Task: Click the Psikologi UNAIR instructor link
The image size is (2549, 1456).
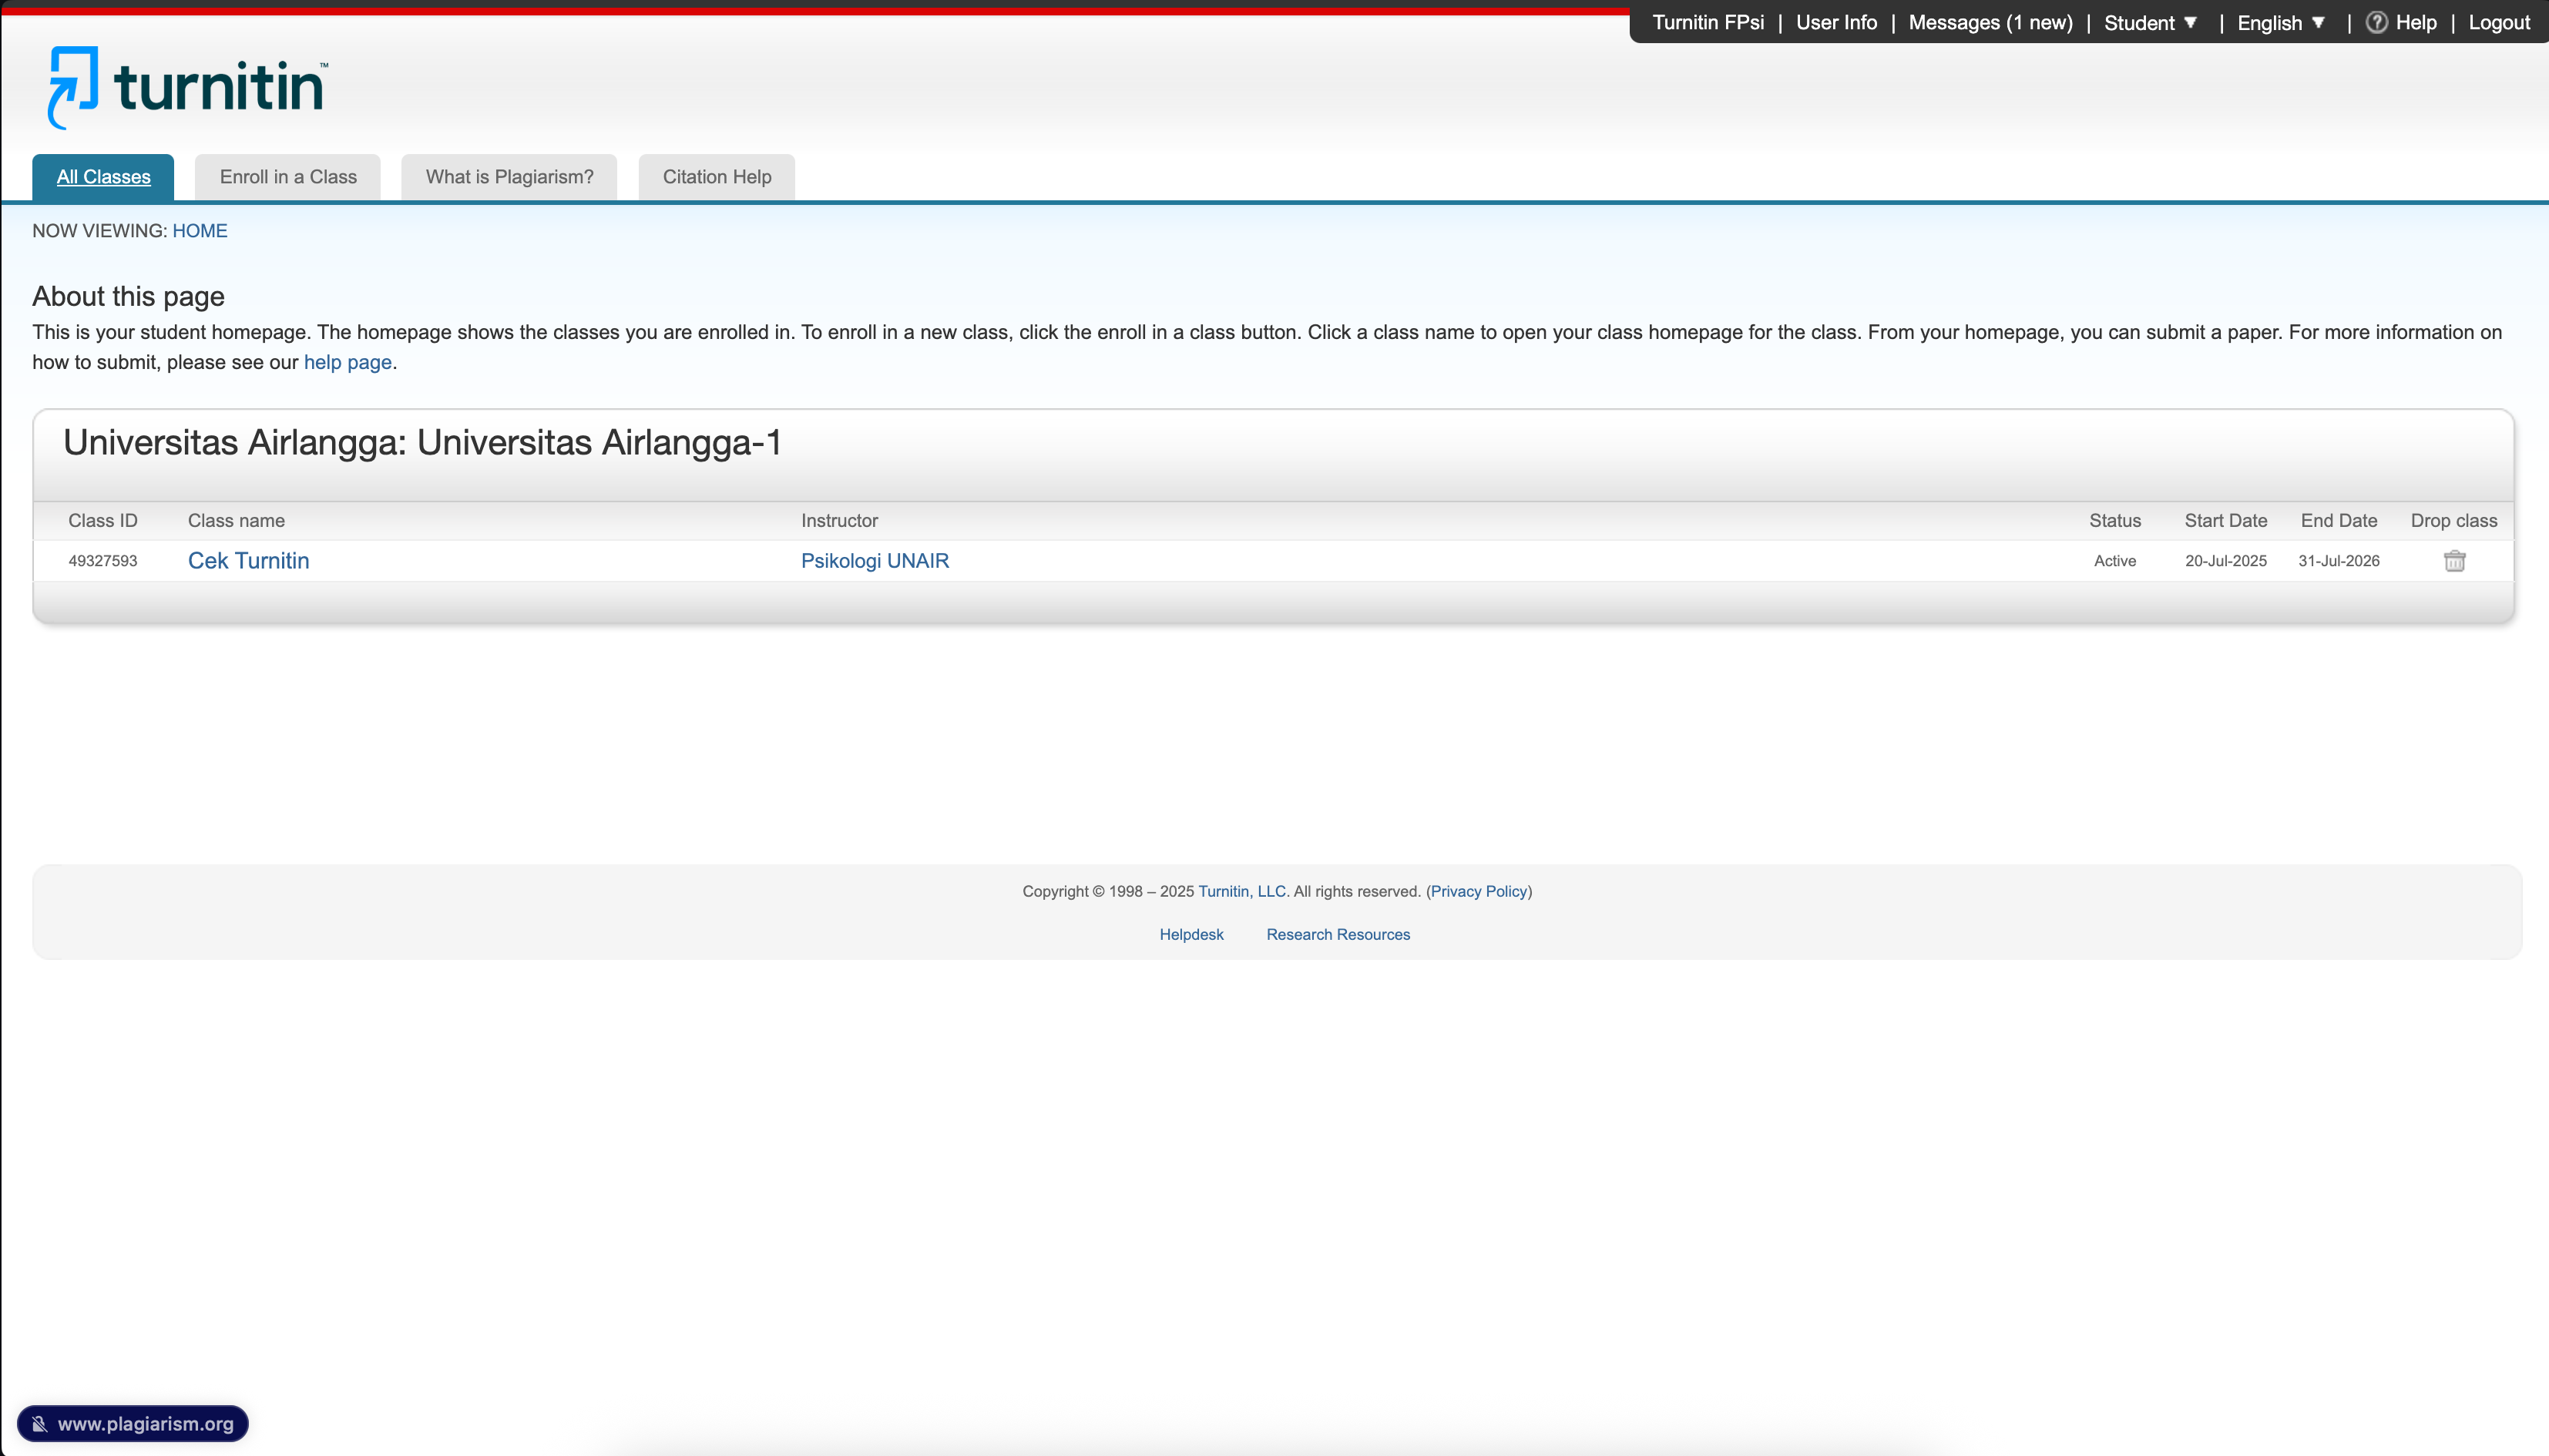Action: point(874,561)
